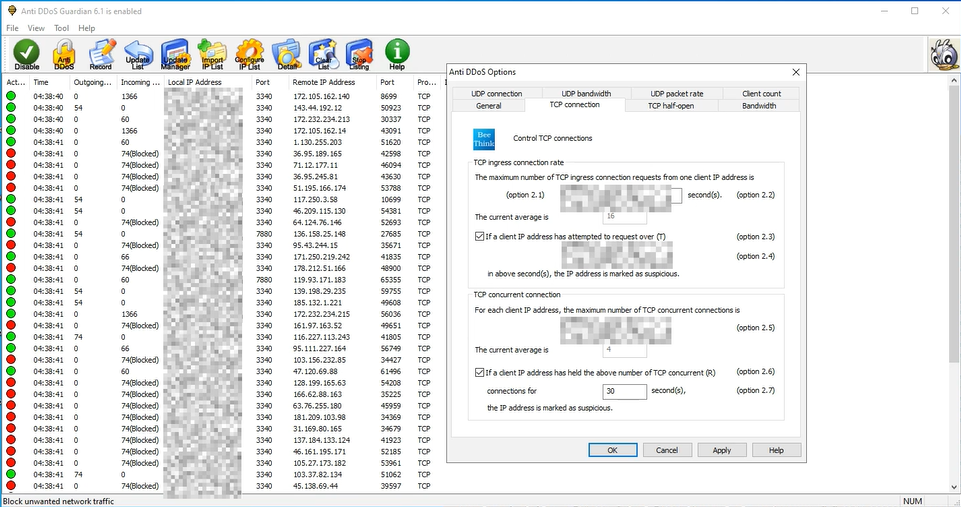Open the Help toolbar icon
The width and height of the screenshot is (961, 507).
tap(397, 54)
